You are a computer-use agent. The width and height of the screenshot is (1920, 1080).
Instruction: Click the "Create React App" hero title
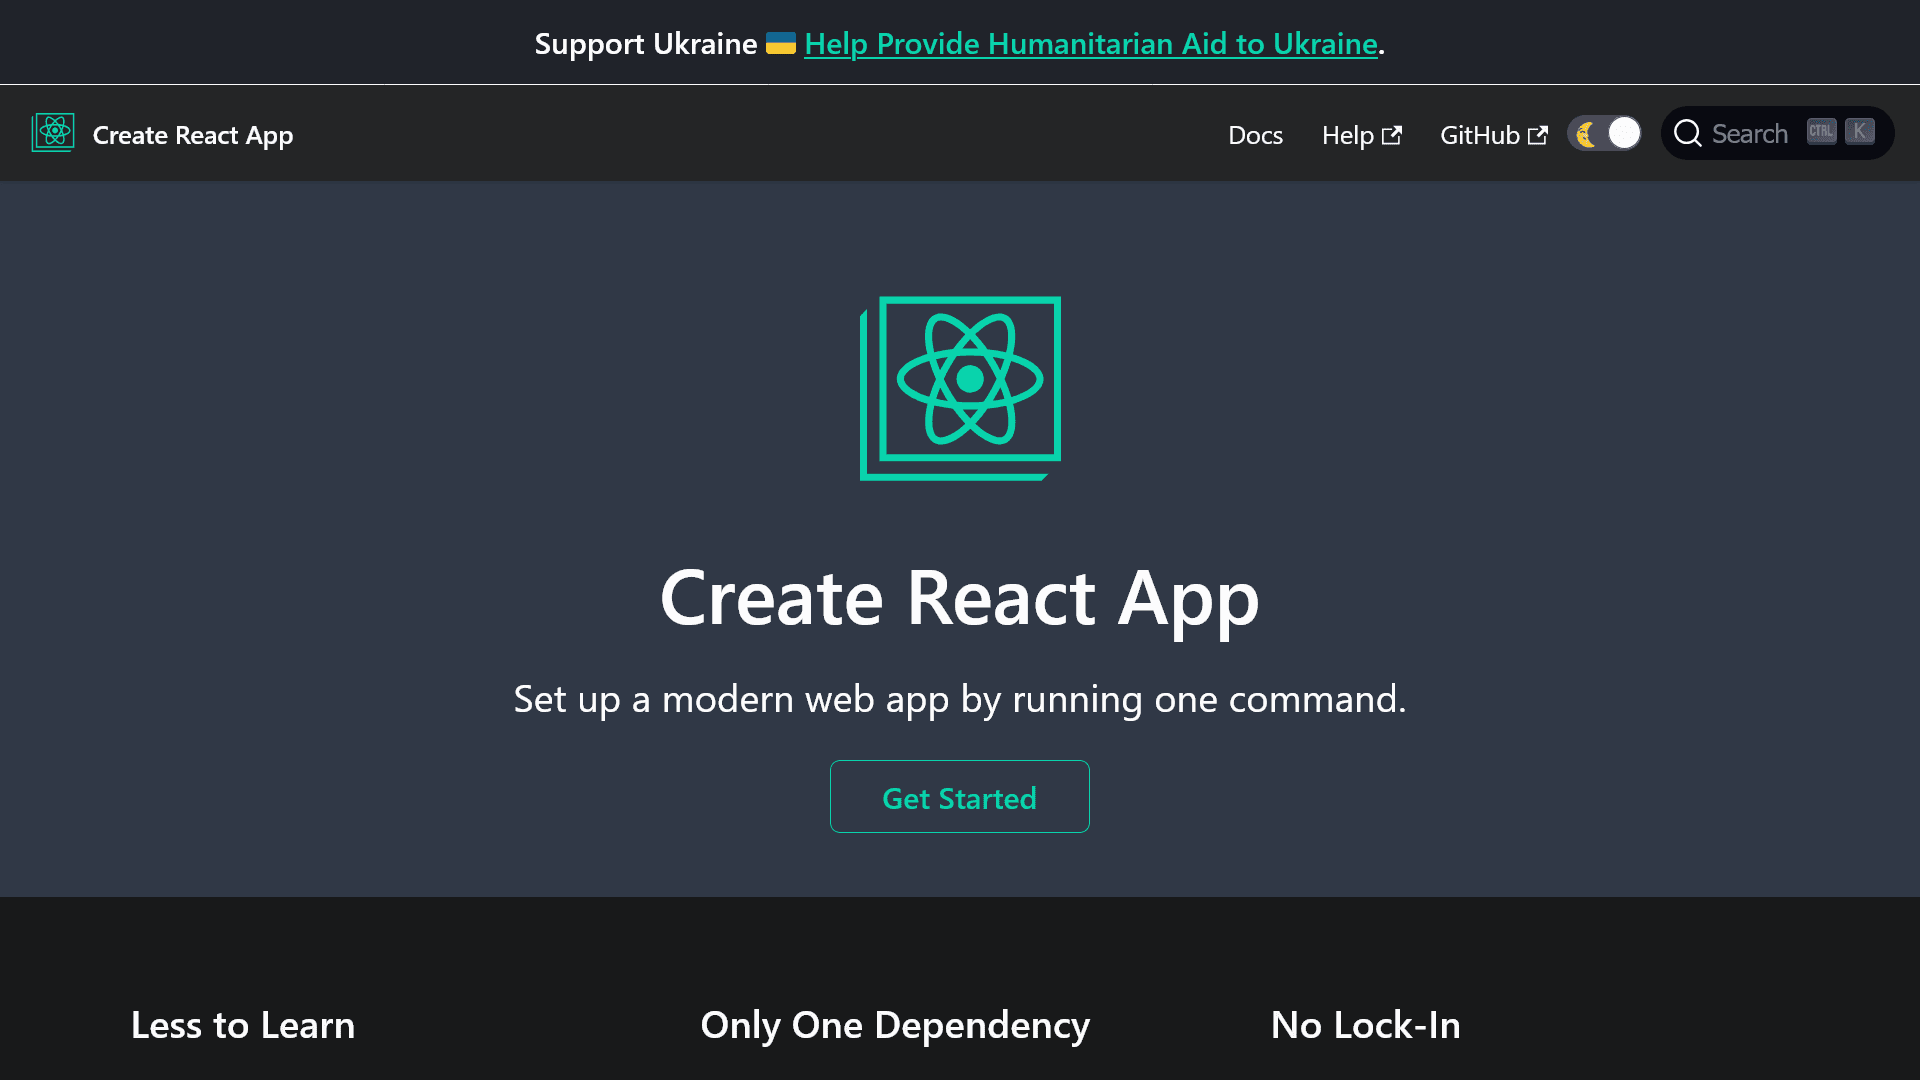pos(960,598)
